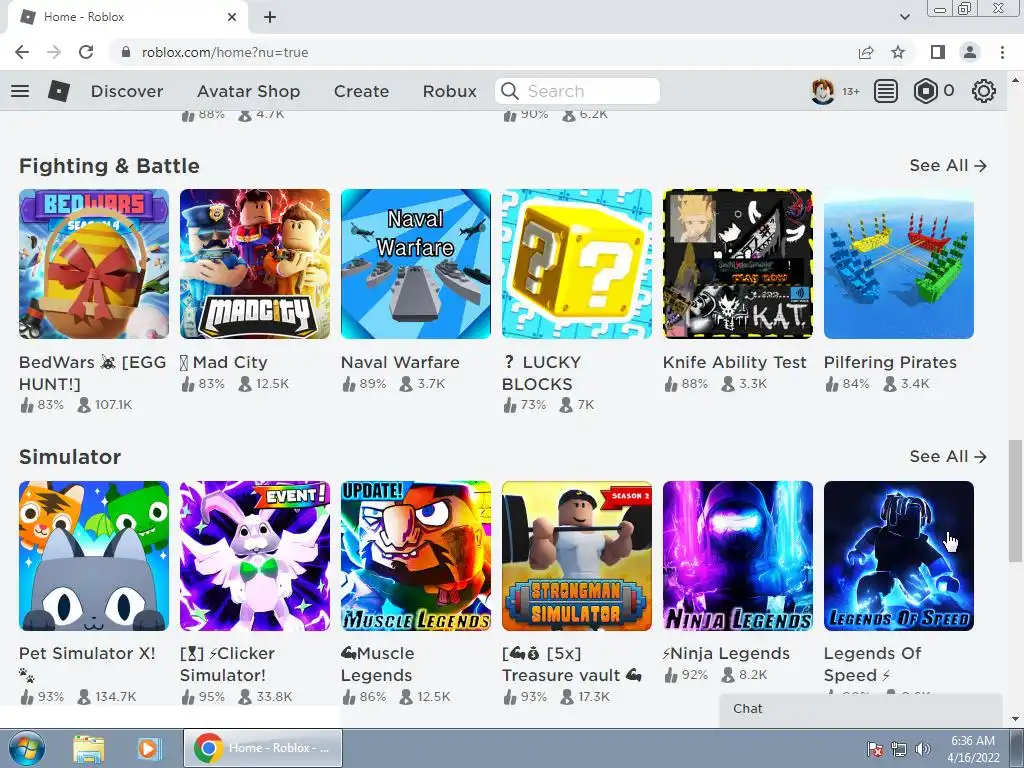1024x768 pixels.
Task: Click See All for Fighting & Battle
Action: pyautogui.click(x=948, y=166)
